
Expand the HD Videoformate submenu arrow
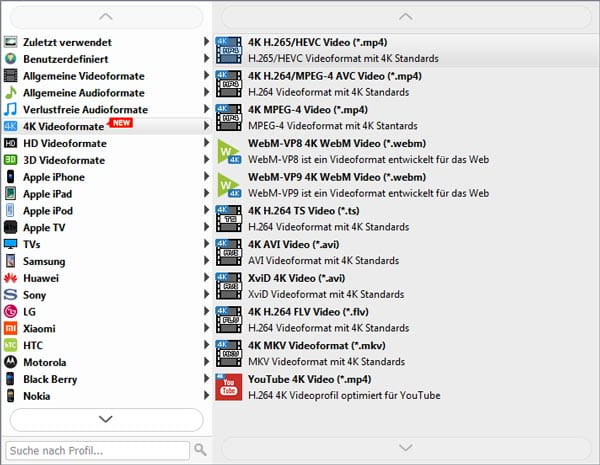[x=207, y=143]
